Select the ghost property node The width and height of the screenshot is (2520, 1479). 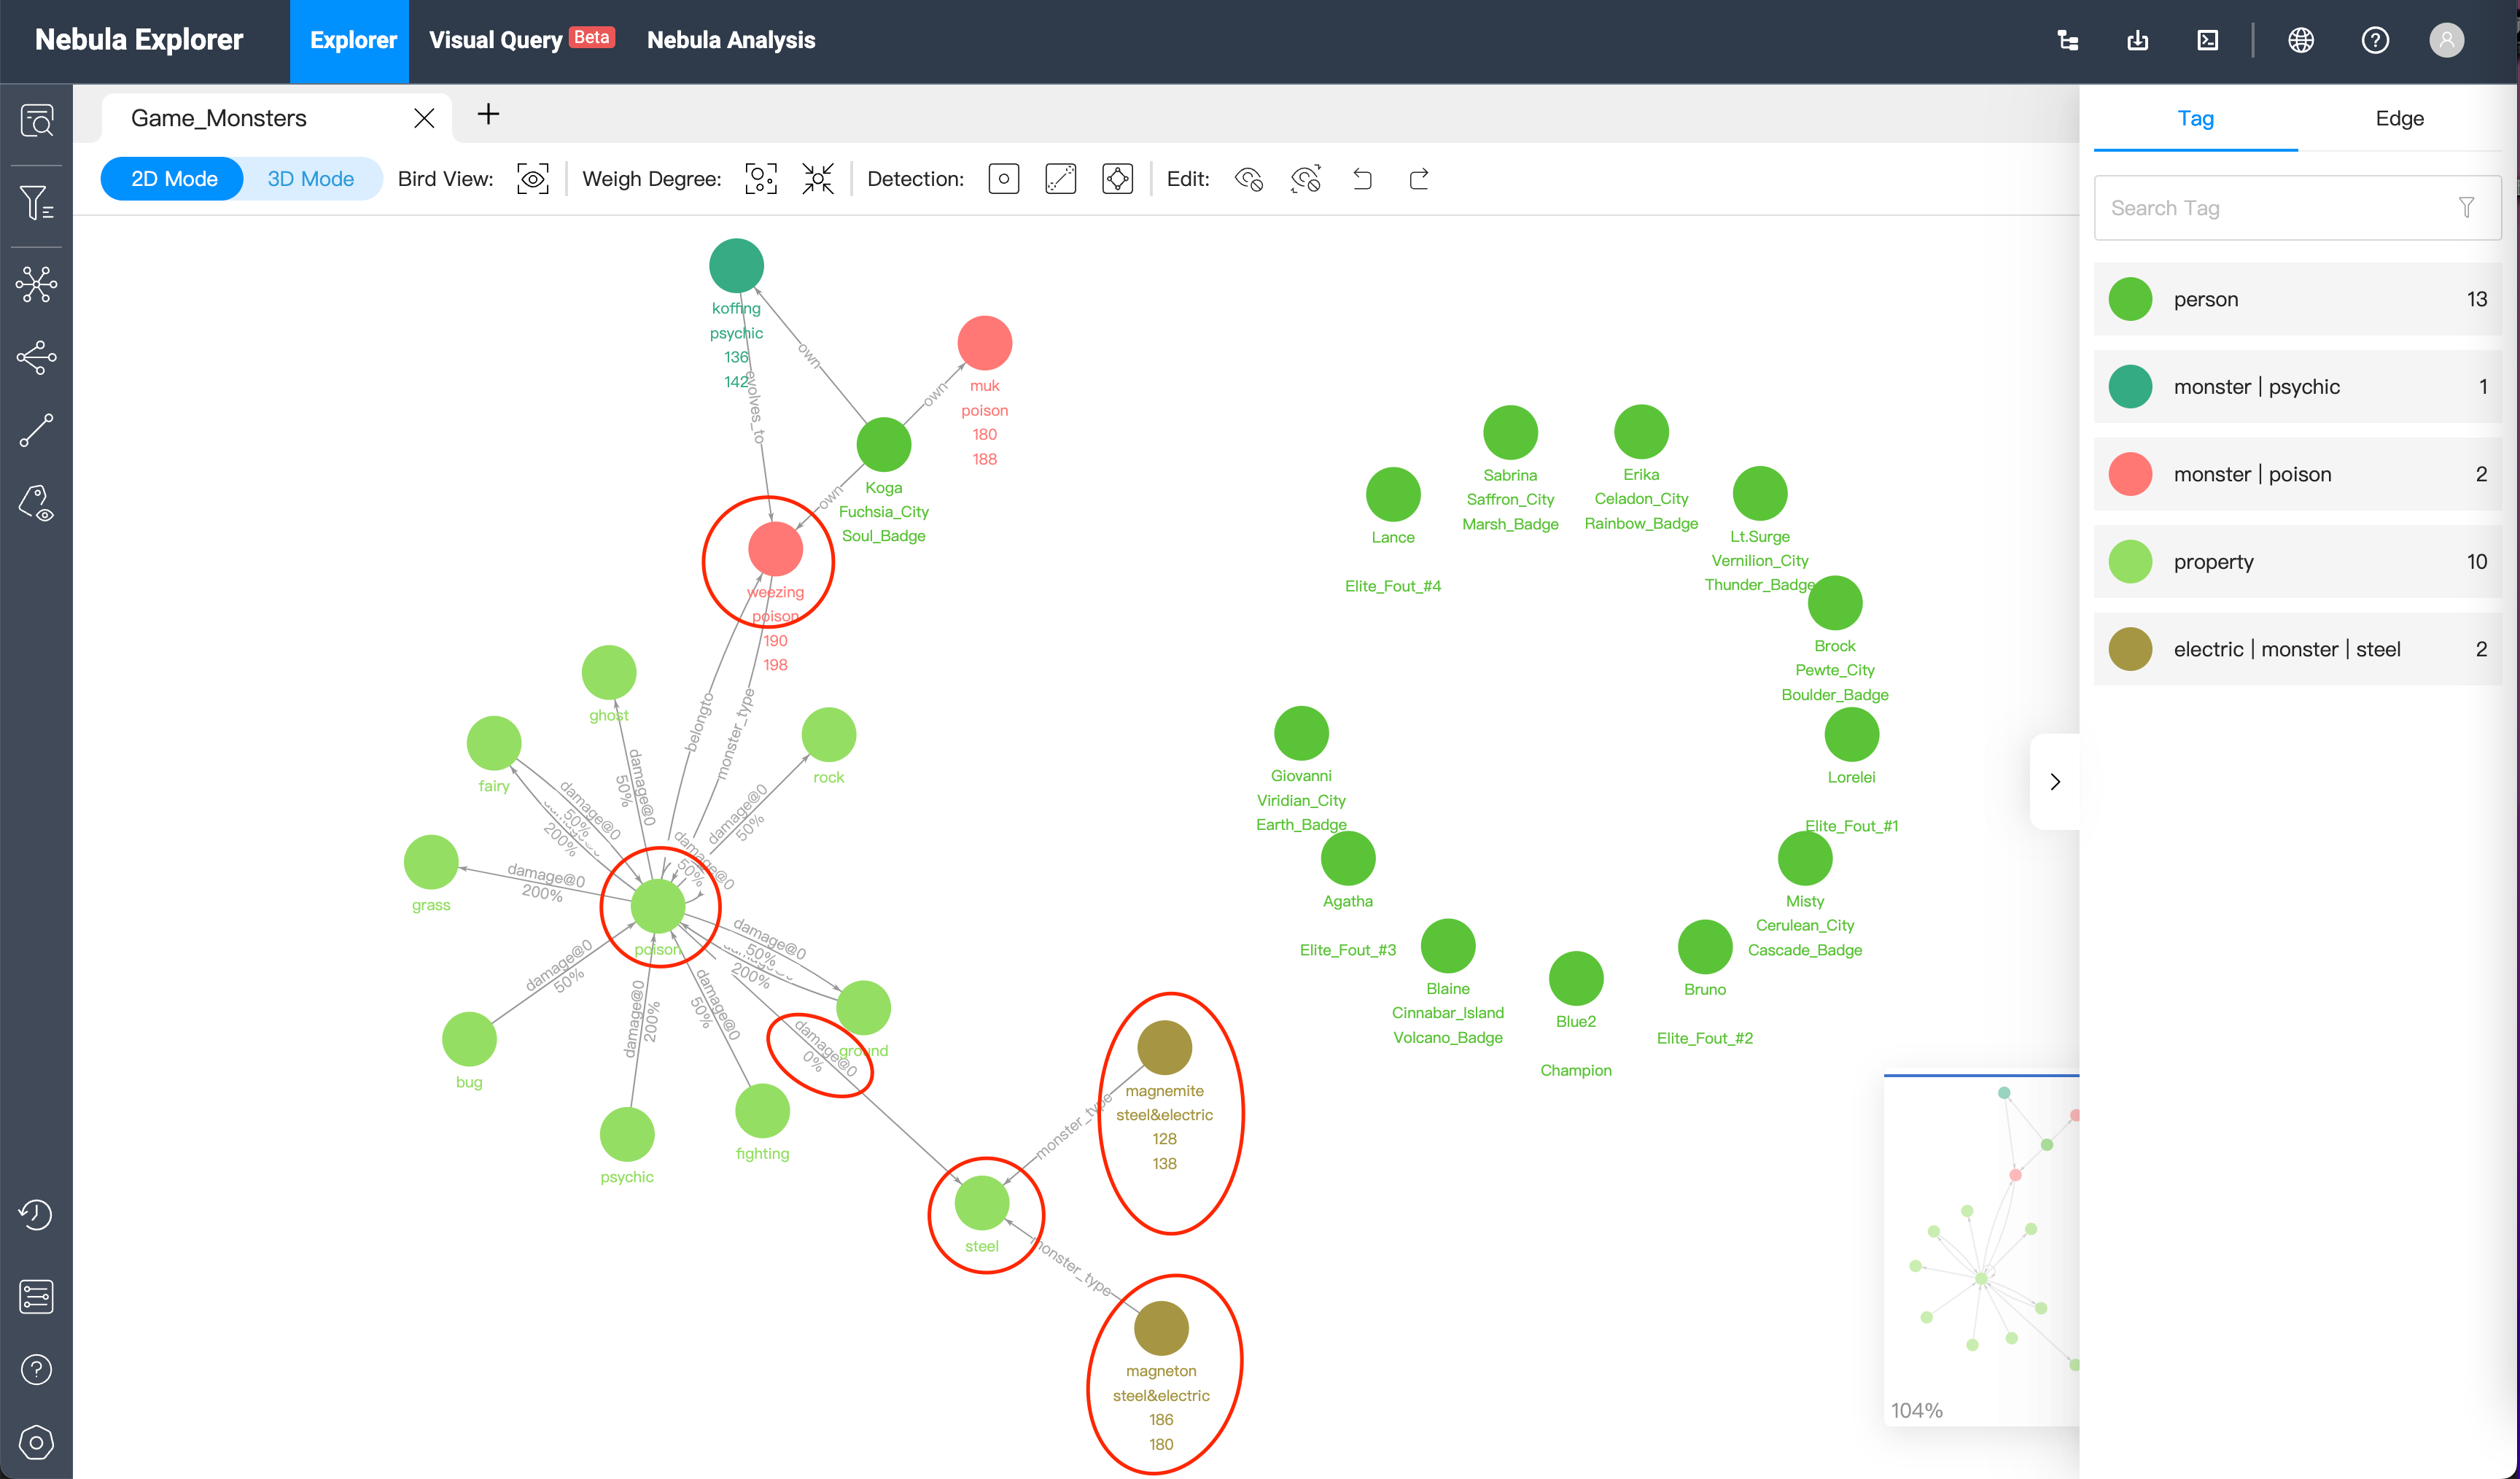pos(608,672)
